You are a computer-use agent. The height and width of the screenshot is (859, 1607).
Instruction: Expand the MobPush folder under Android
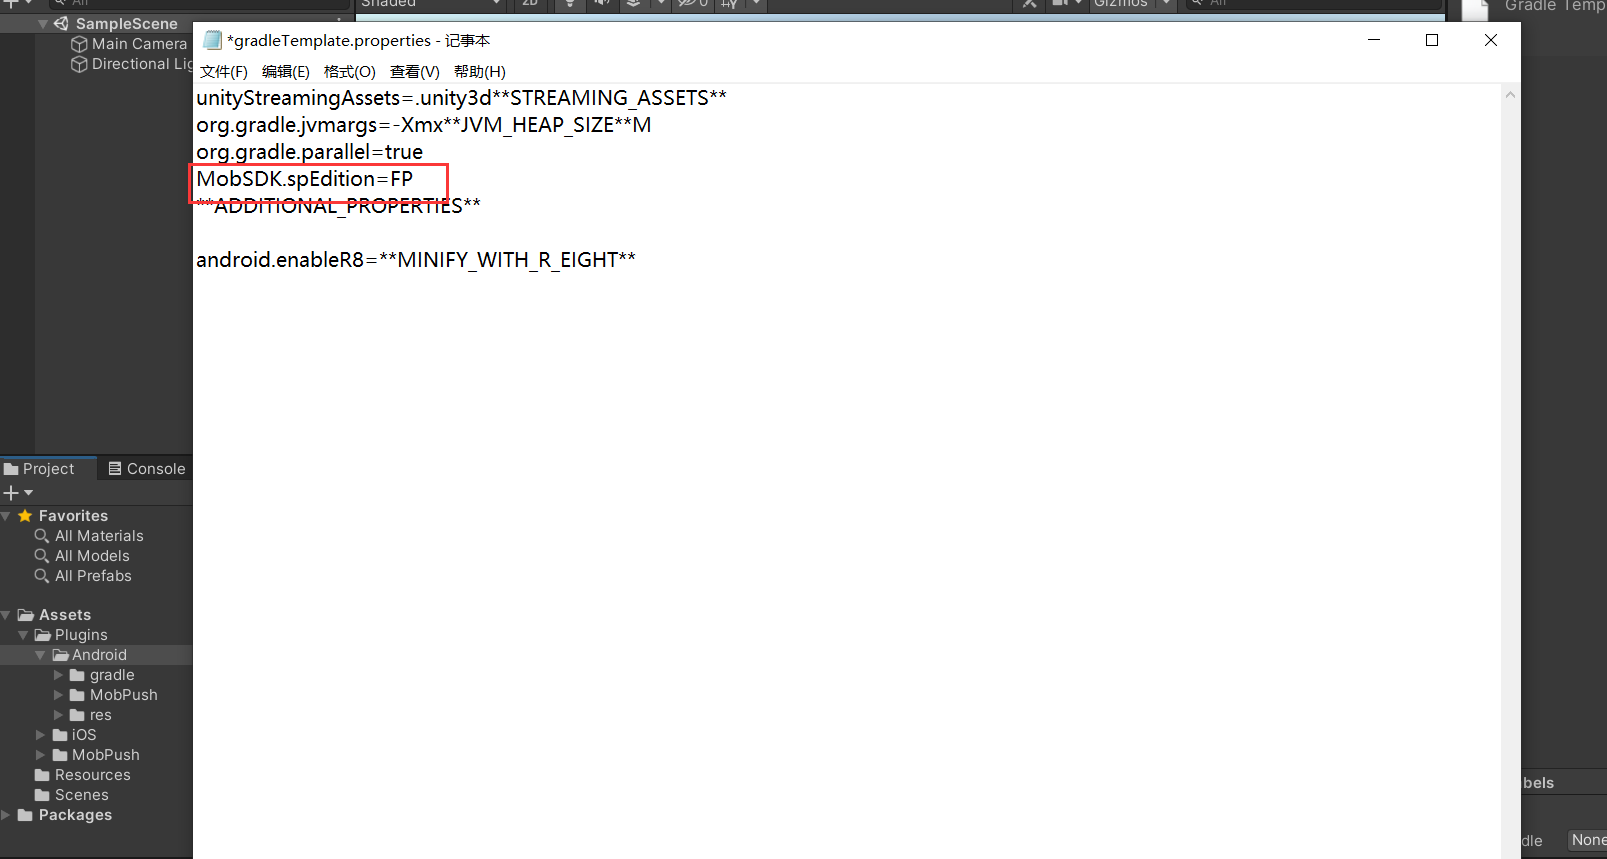point(58,695)
